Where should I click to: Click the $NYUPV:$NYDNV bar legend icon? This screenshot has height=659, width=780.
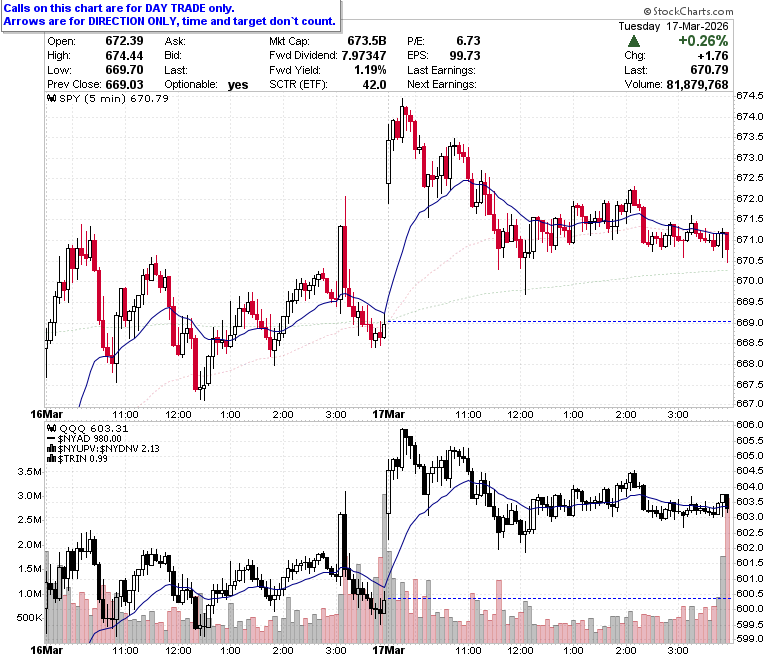click(x=51, y=449)
